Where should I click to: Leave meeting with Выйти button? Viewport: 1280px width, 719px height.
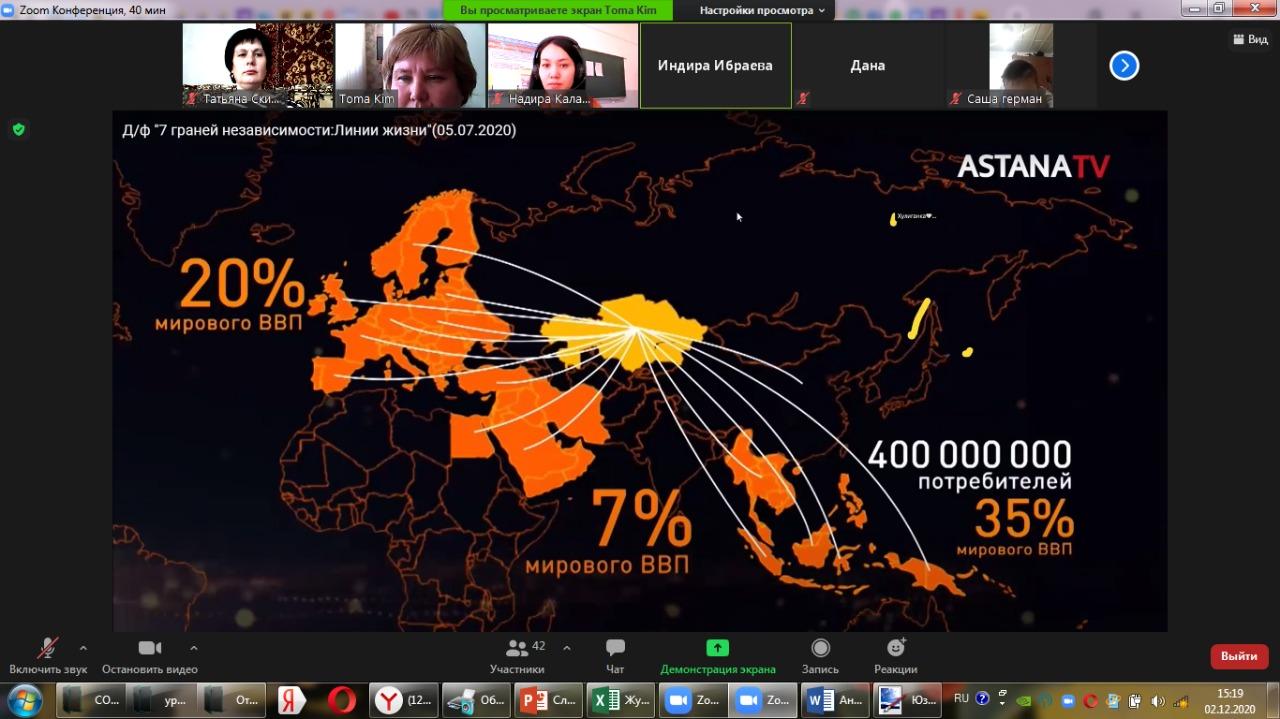tap(1239, 656)
